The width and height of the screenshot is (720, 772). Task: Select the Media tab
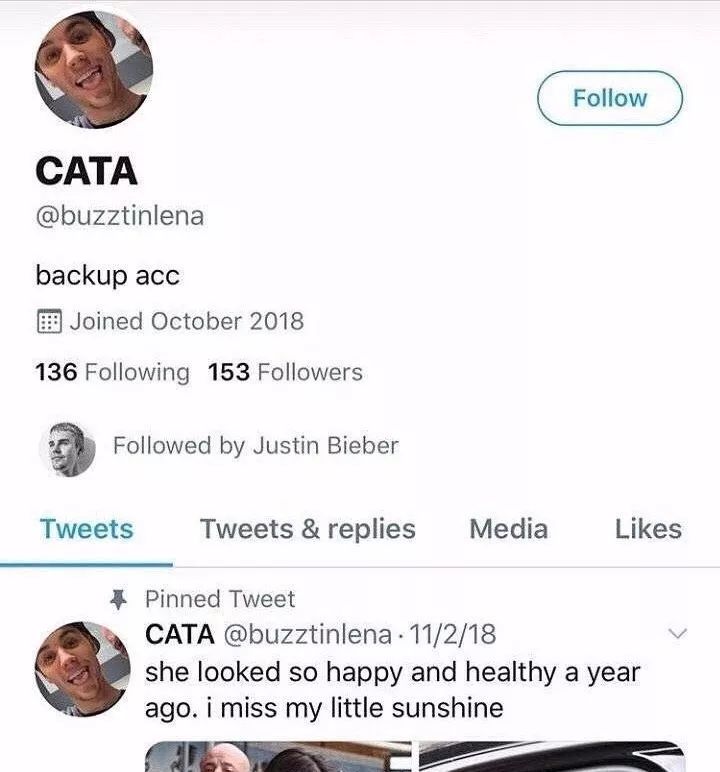point(508,529)
